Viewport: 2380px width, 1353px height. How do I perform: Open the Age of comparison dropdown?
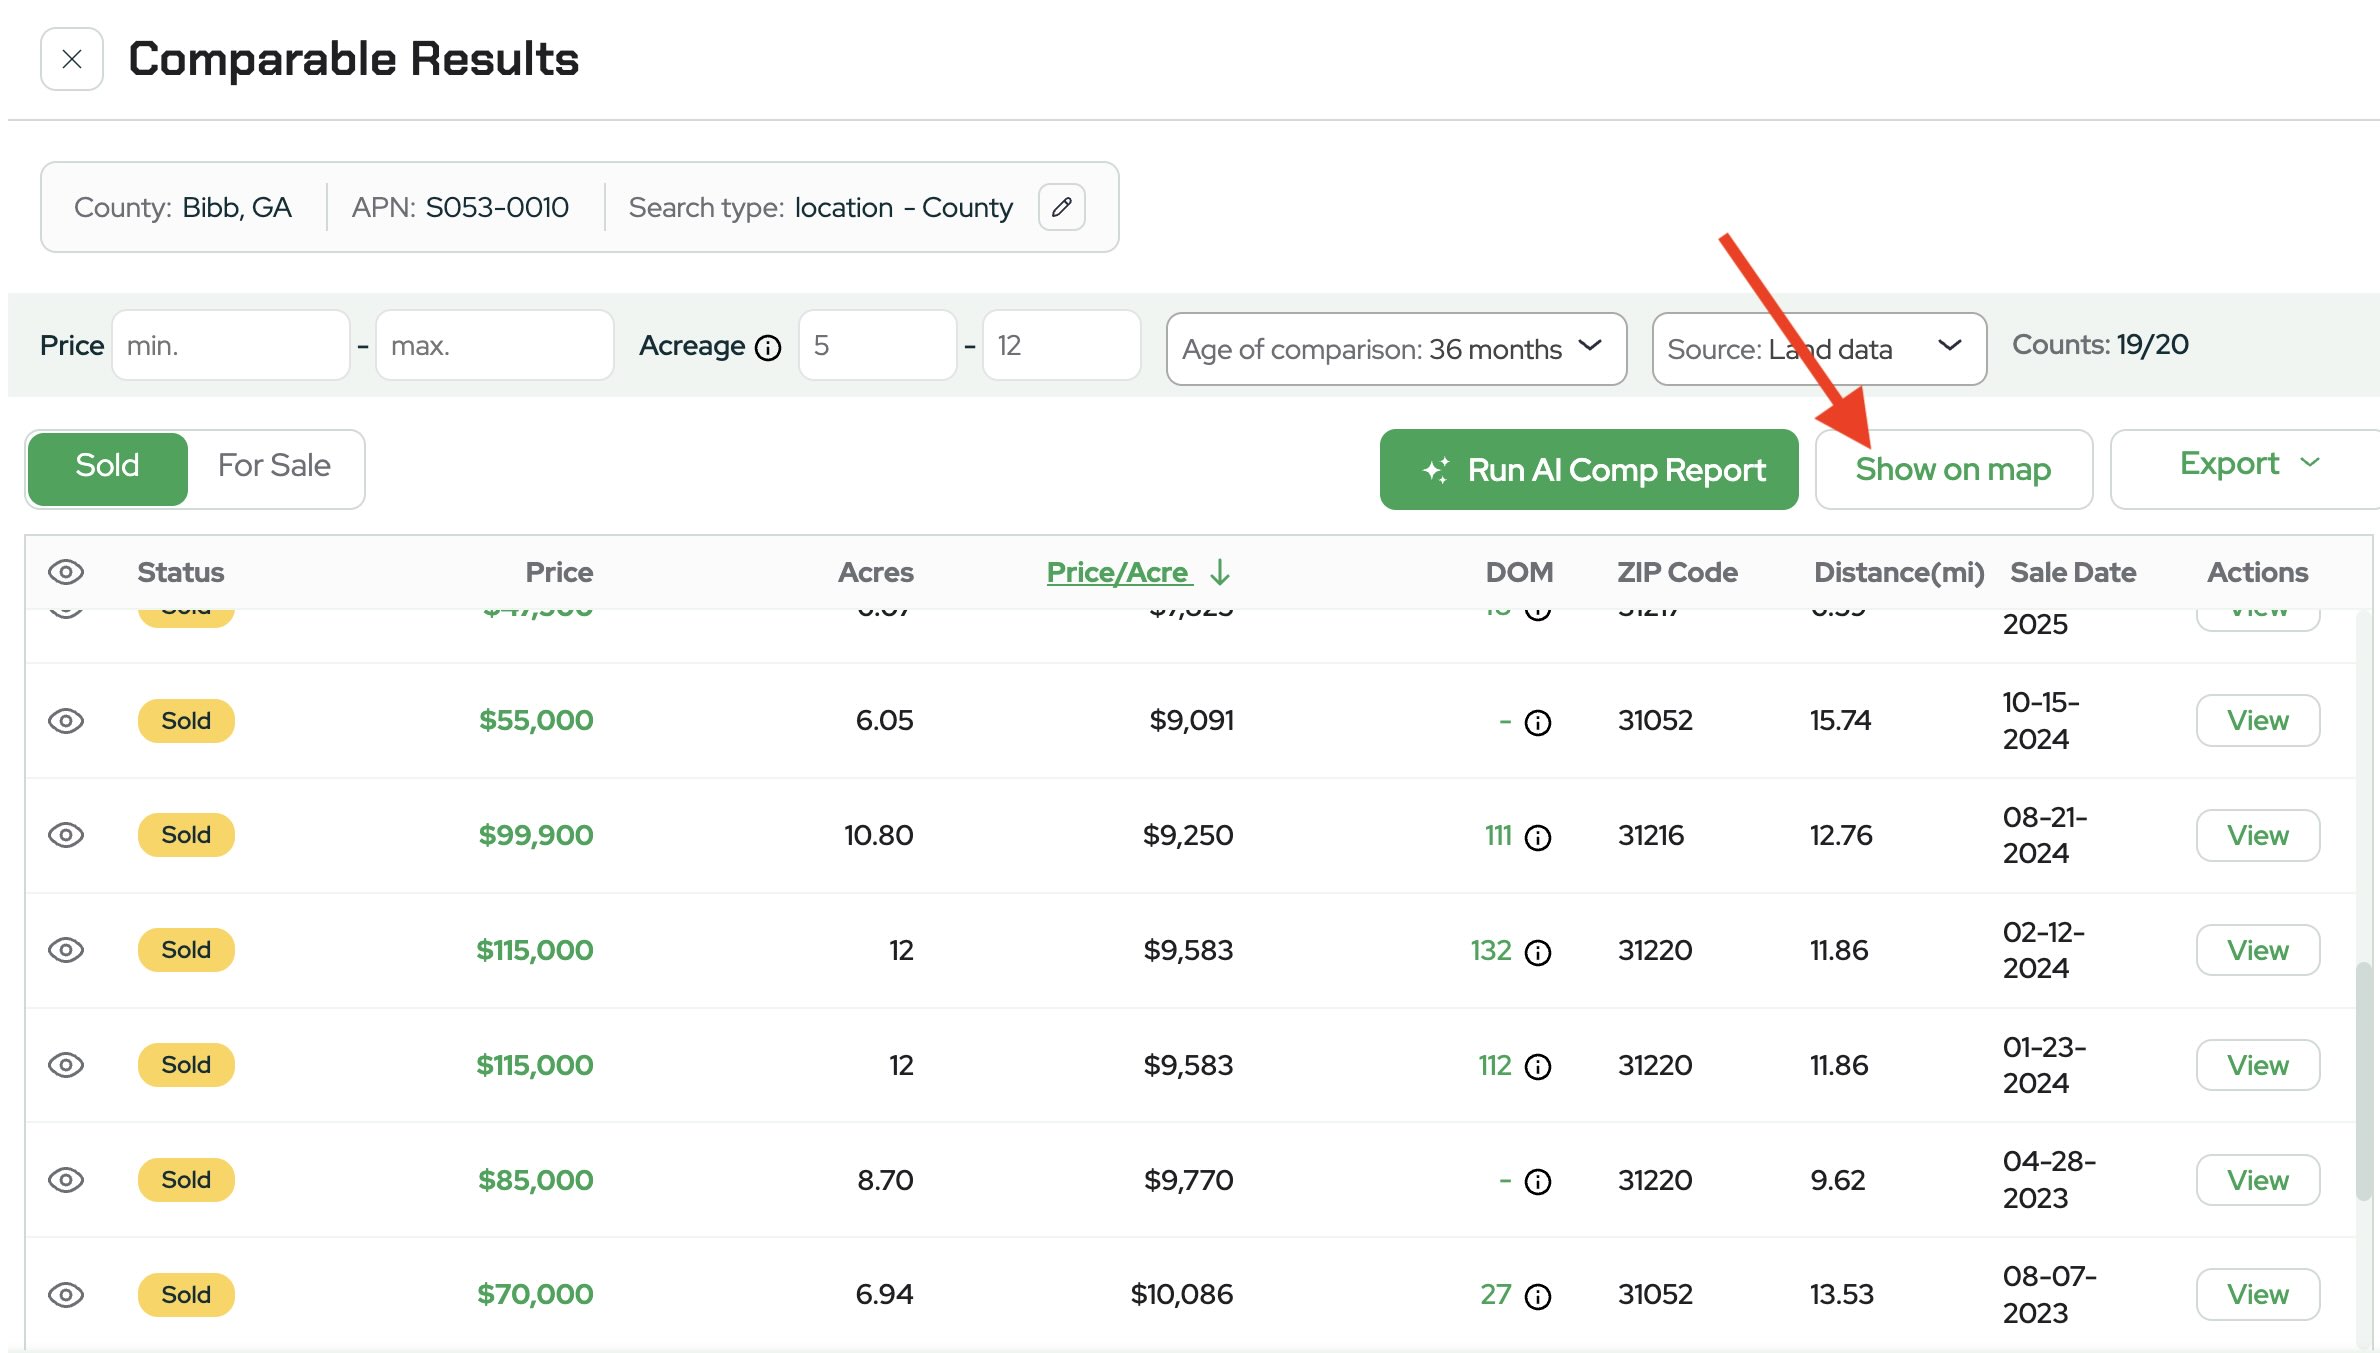coord(1395,349)
